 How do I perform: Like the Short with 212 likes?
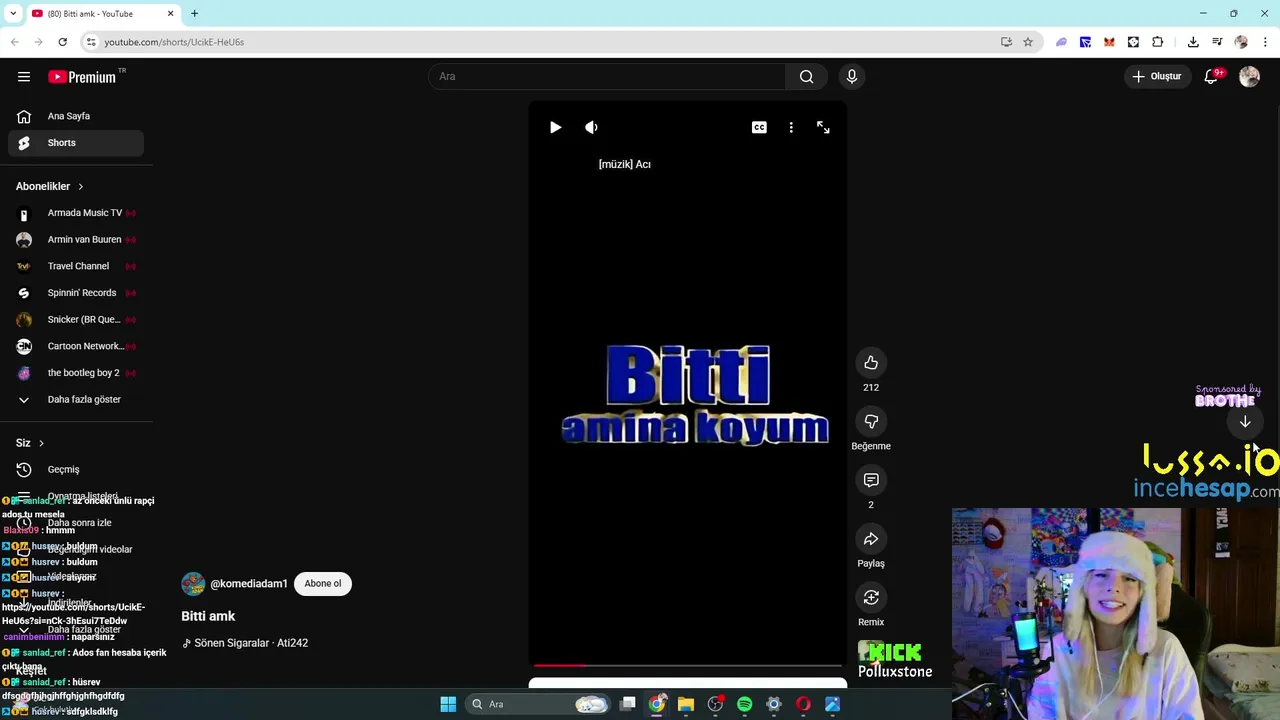click(x=871, y=362)
